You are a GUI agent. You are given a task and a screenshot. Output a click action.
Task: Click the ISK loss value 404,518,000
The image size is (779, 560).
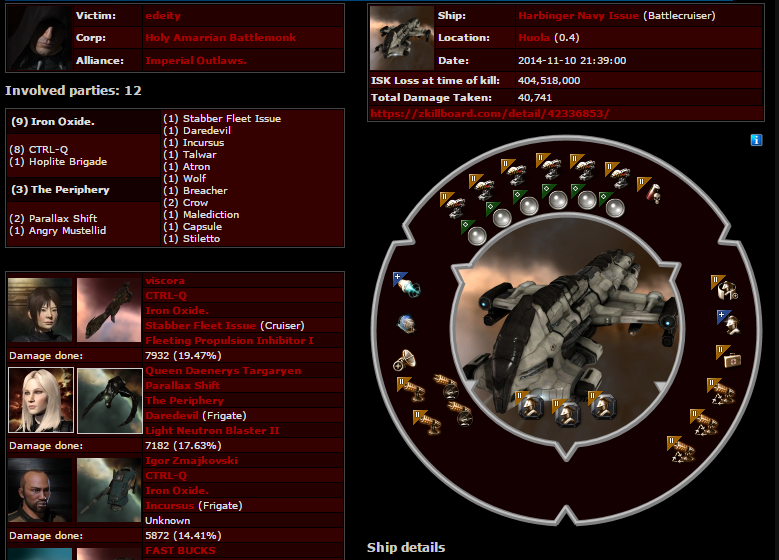[x=549, y=80]
